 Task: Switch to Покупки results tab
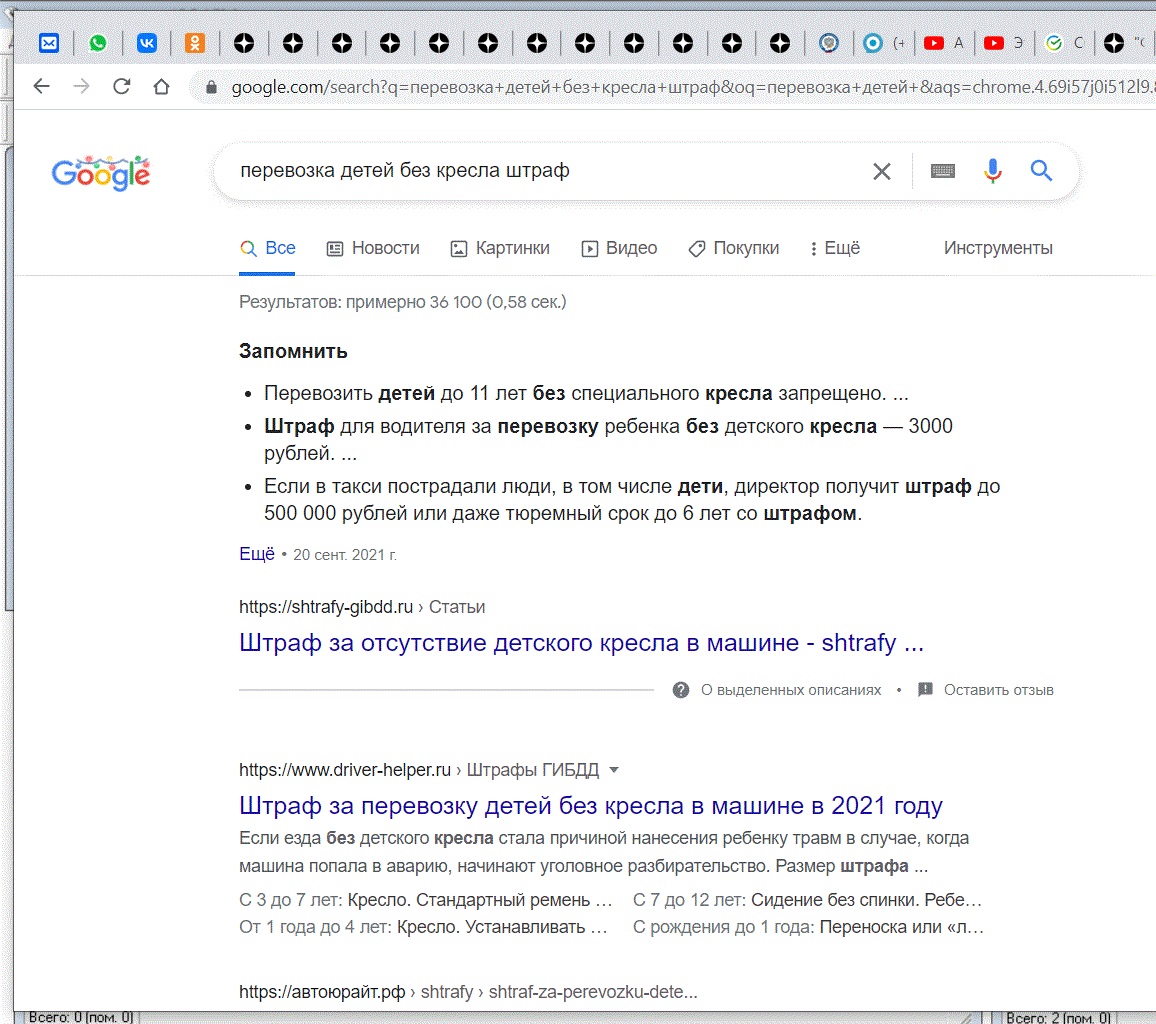tap(734, 248)
